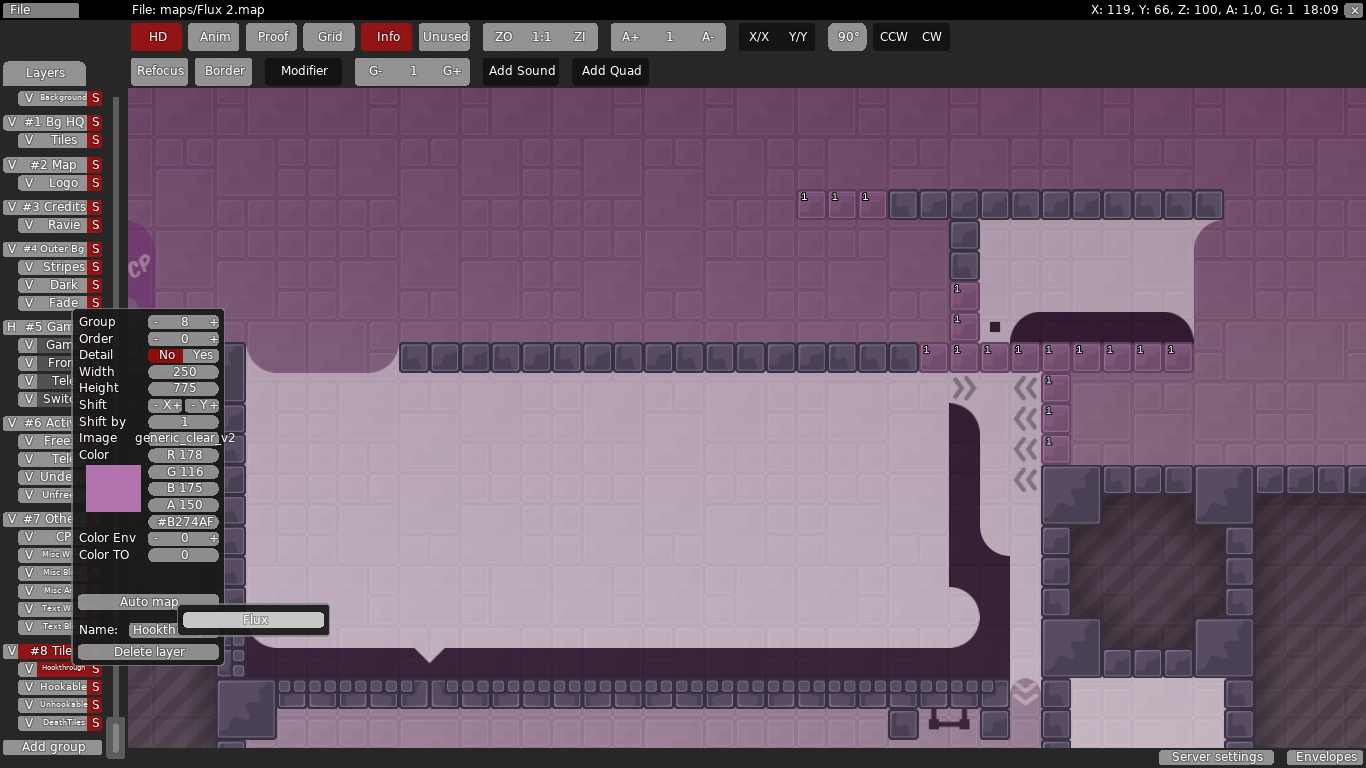Increase animation speed with the A+ button

tap(630, 37)
